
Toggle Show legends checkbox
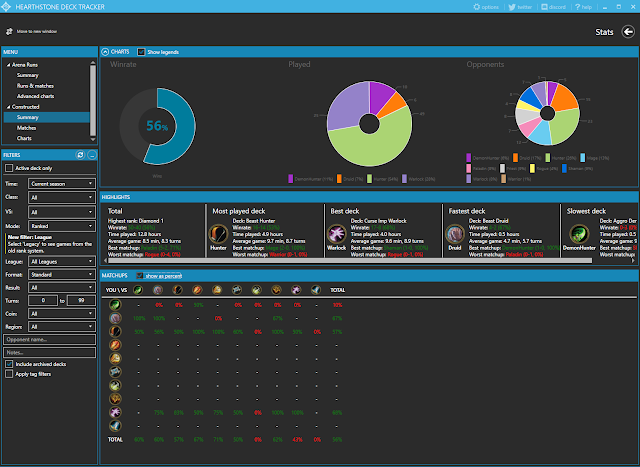pyautogui.click(x=141, y=52)
